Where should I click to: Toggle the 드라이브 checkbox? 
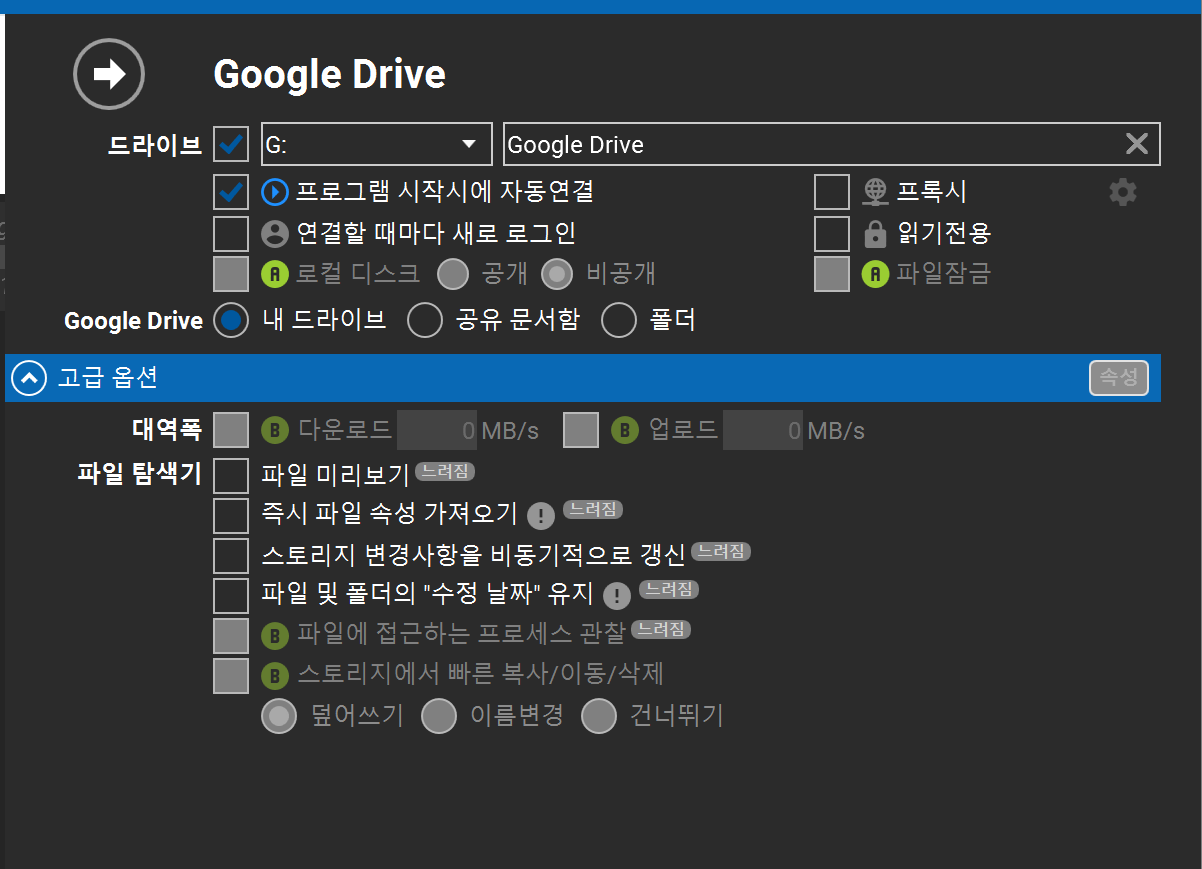231,144
